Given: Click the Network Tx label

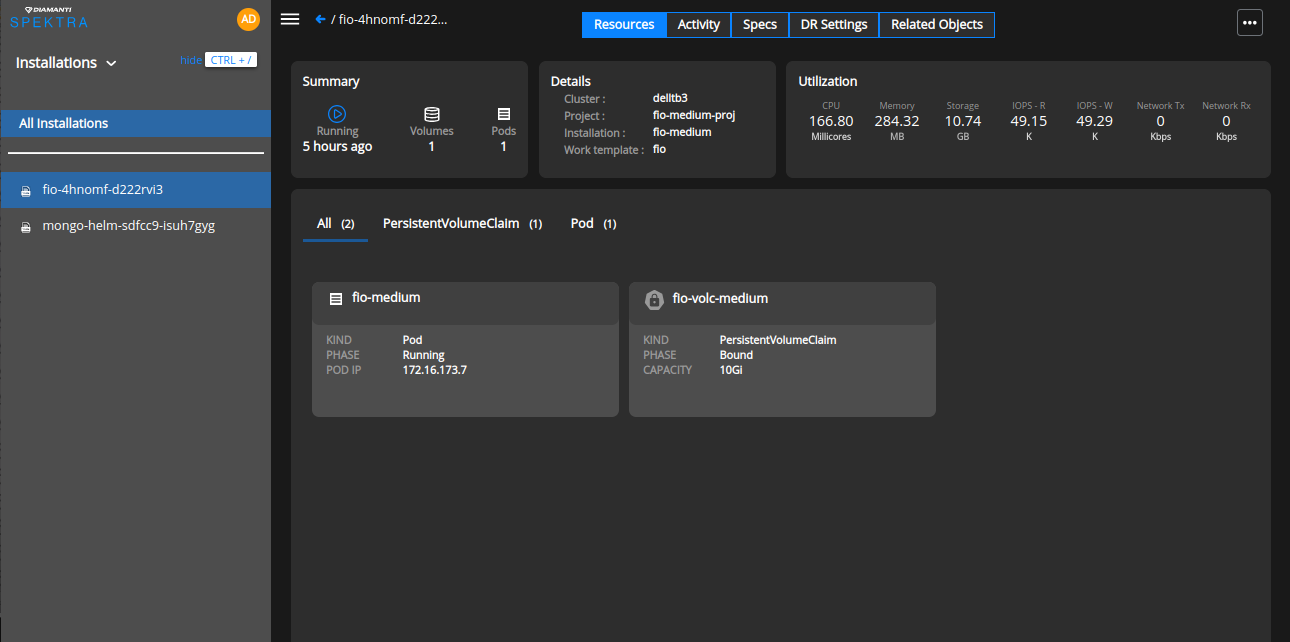Looking at the screenshot, I should 1160,105.
